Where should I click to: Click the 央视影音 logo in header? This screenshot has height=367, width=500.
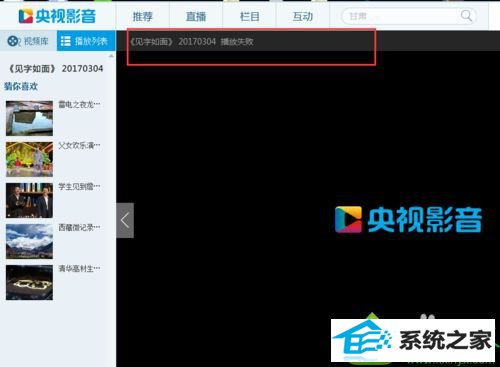coord(57,16)
